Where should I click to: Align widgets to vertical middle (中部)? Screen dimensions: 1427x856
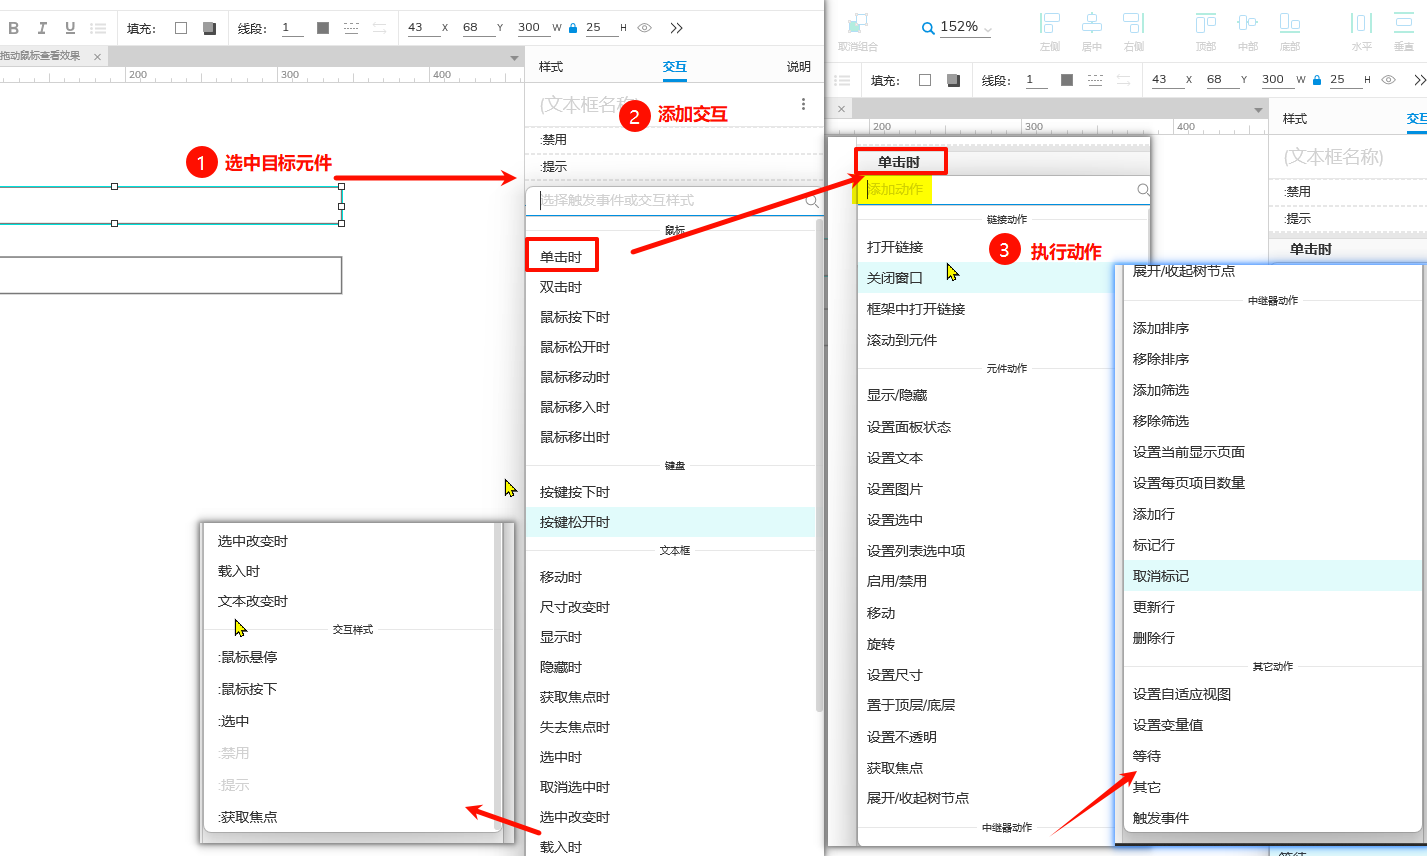pyautogui.click(x=1248, y=23)
